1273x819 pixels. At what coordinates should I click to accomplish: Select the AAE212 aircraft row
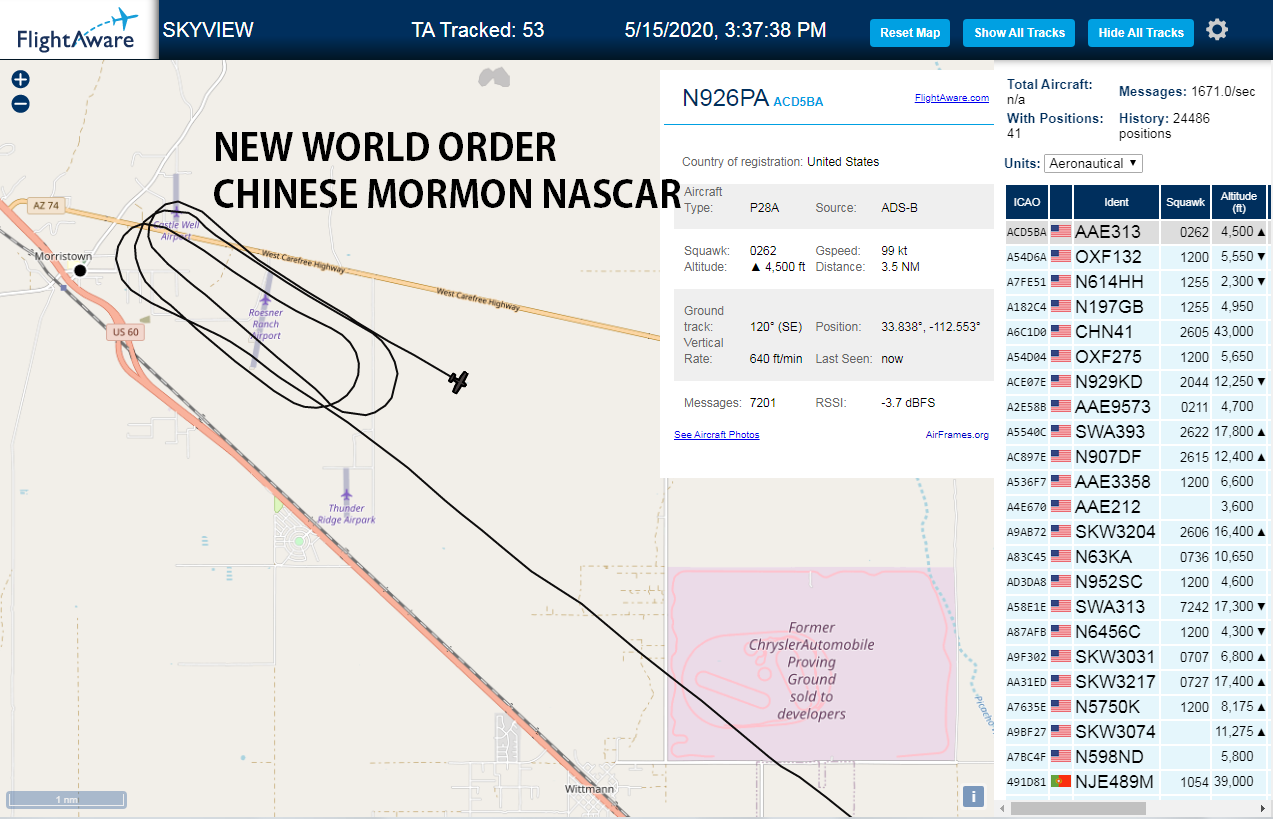[1137, 507]
